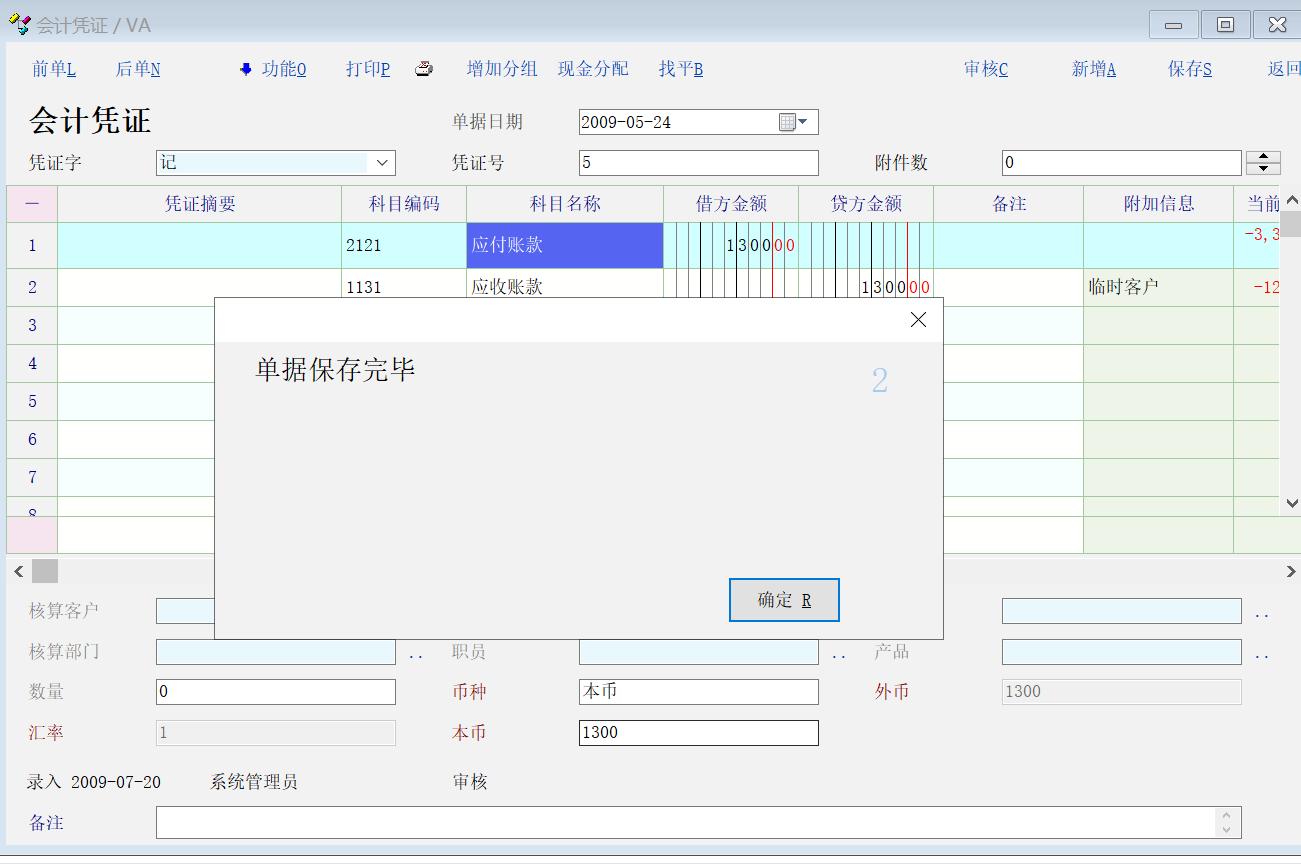Click the 附件数 input field

point(1122,162)
